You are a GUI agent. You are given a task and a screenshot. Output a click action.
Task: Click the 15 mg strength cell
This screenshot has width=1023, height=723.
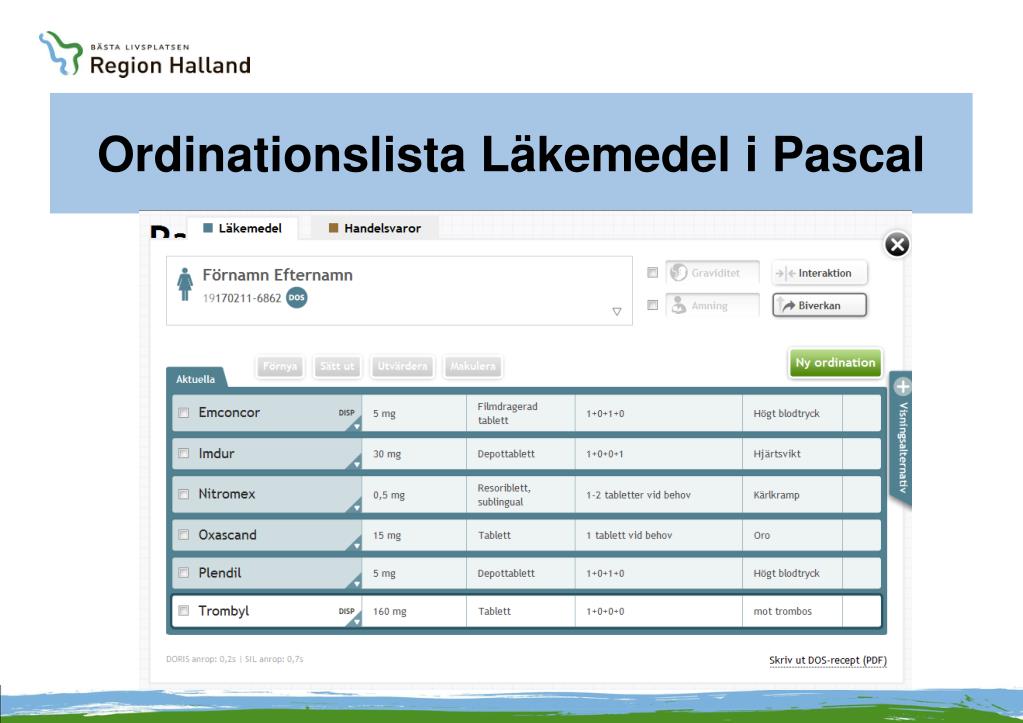click(x=414, y=535)
